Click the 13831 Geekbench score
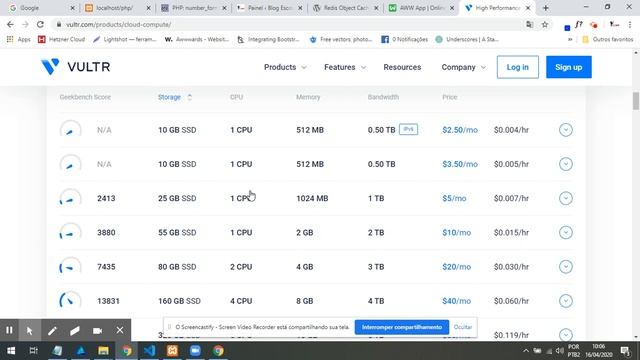The height and width of the screenshot is (360, 640). click(x=108, y=301)
